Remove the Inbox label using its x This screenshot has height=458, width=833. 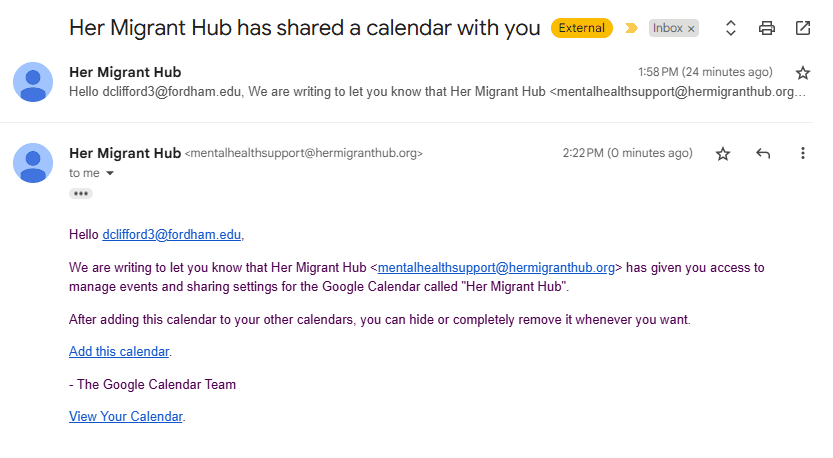coord(691,29)
